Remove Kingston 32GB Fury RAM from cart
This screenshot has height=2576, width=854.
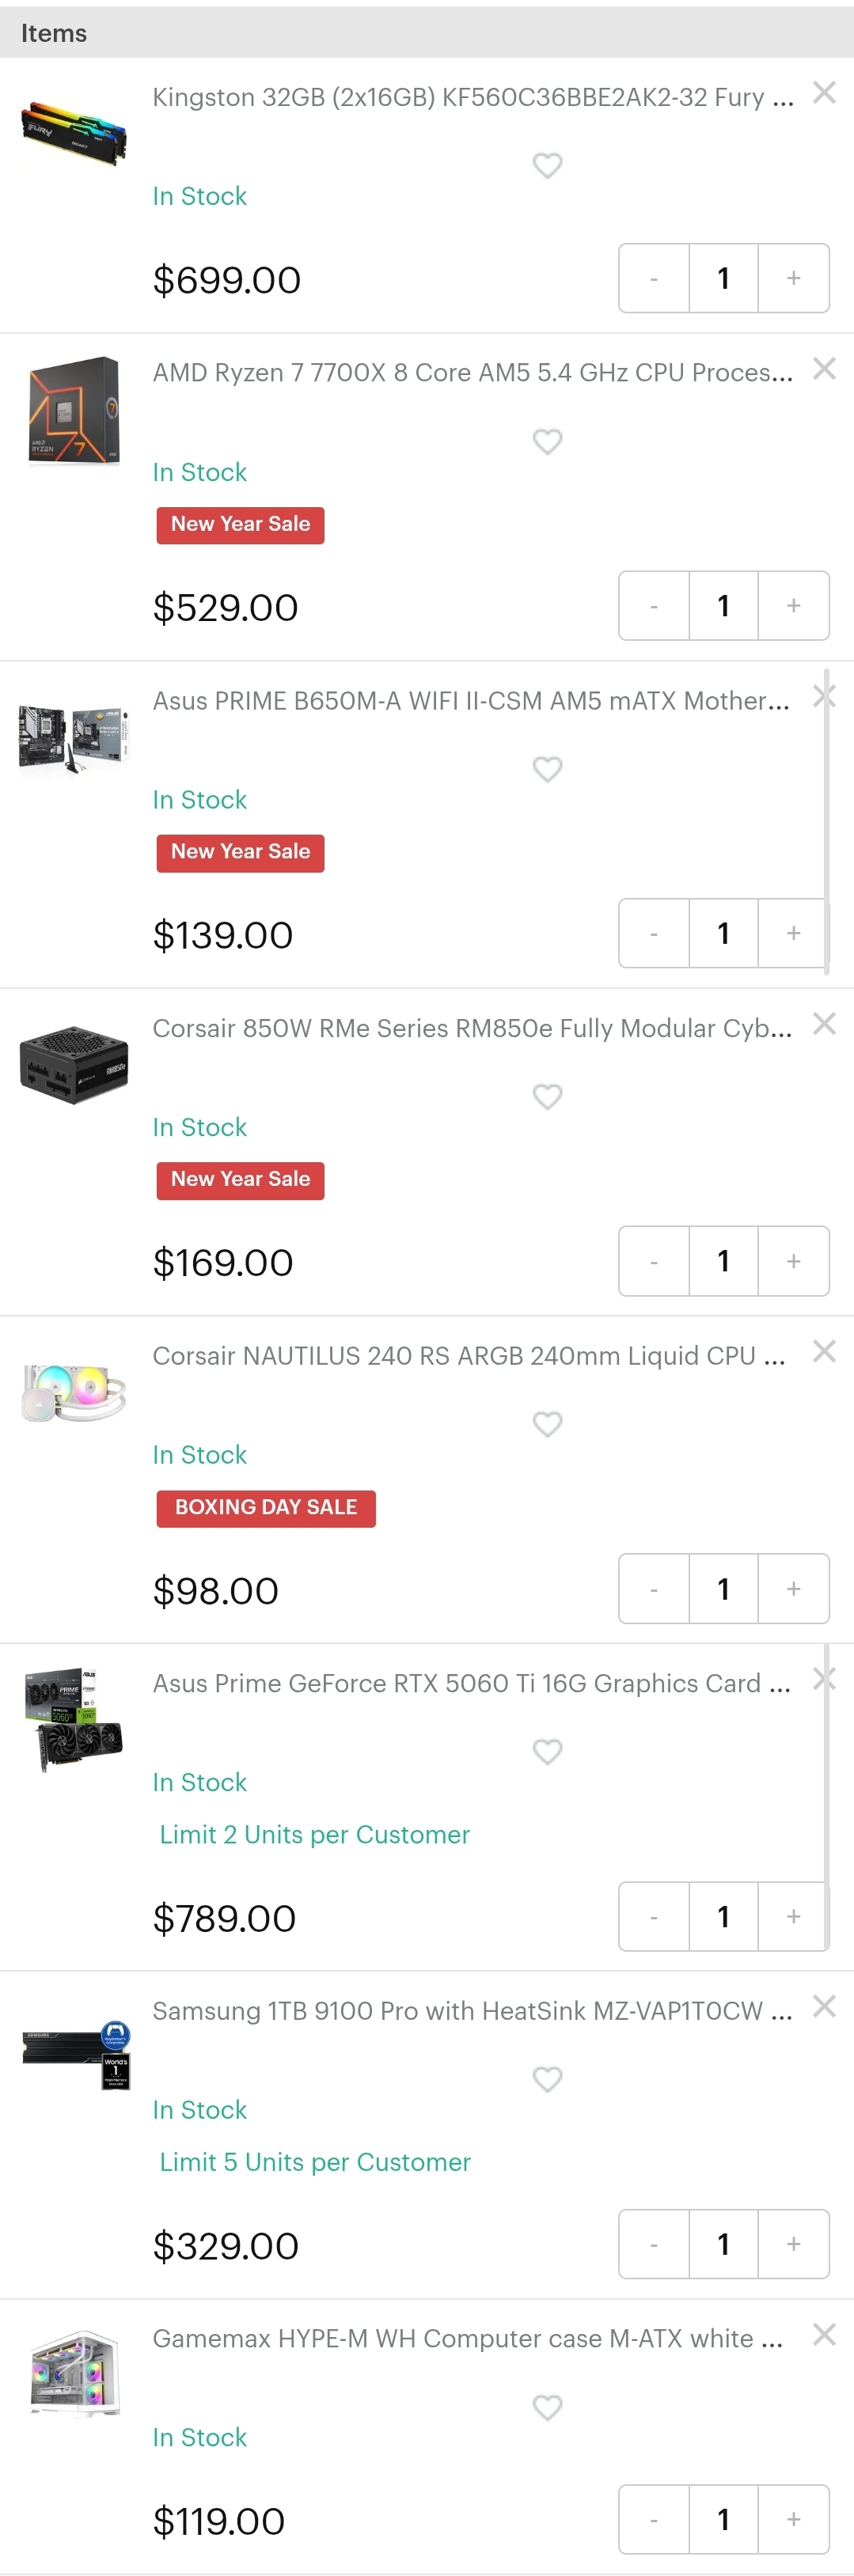[824, 93]
